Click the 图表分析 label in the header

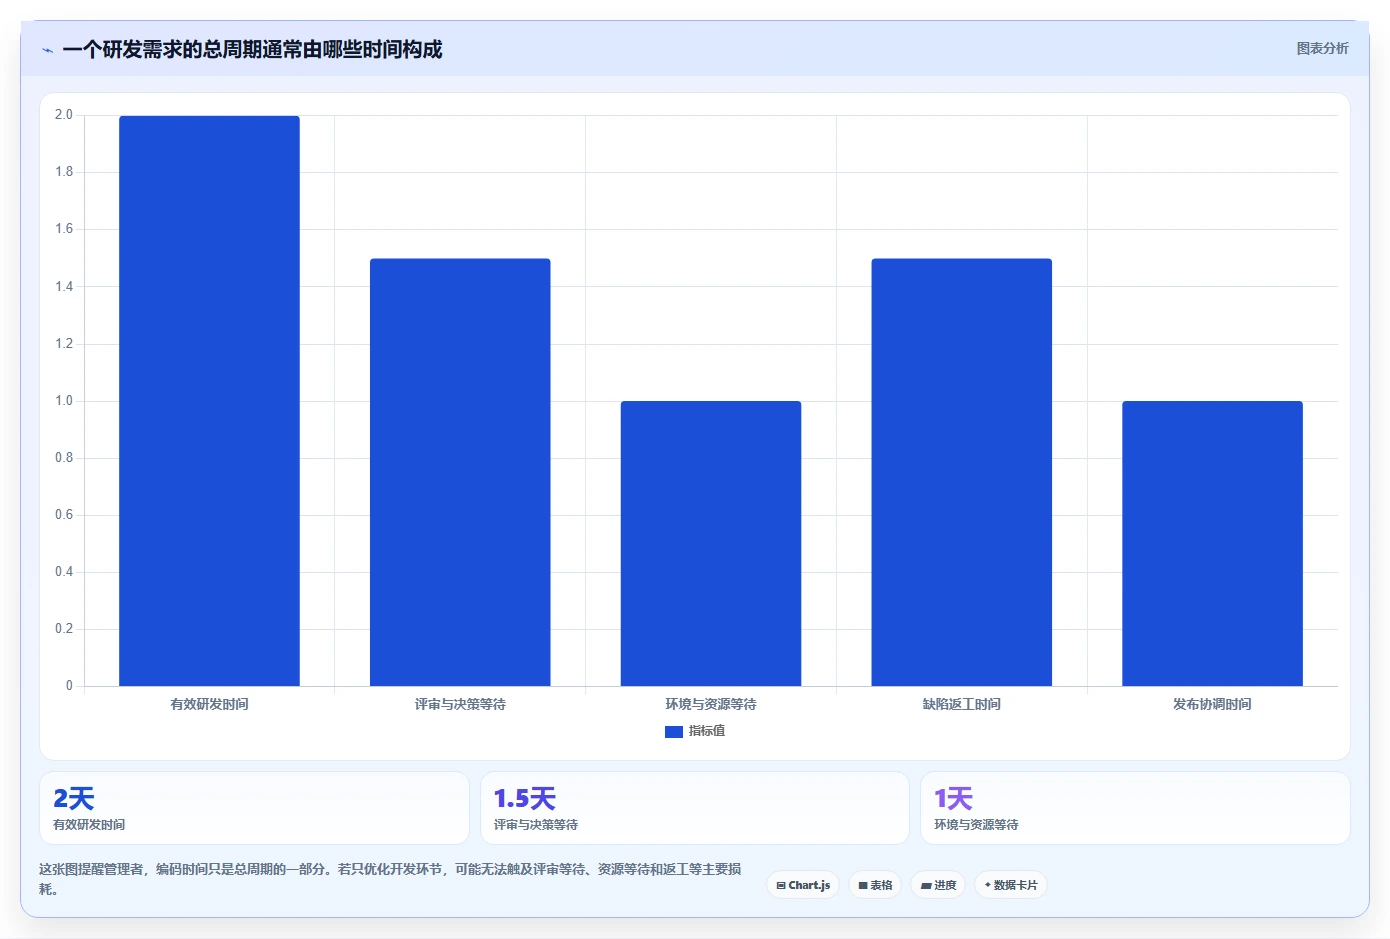1322,48
